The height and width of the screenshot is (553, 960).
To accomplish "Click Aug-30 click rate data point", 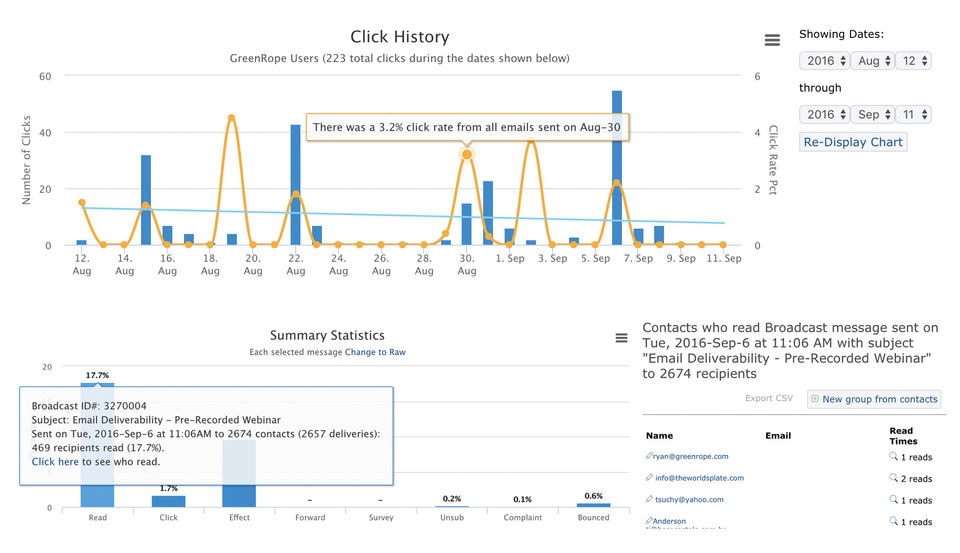I will tap(467, 154).
